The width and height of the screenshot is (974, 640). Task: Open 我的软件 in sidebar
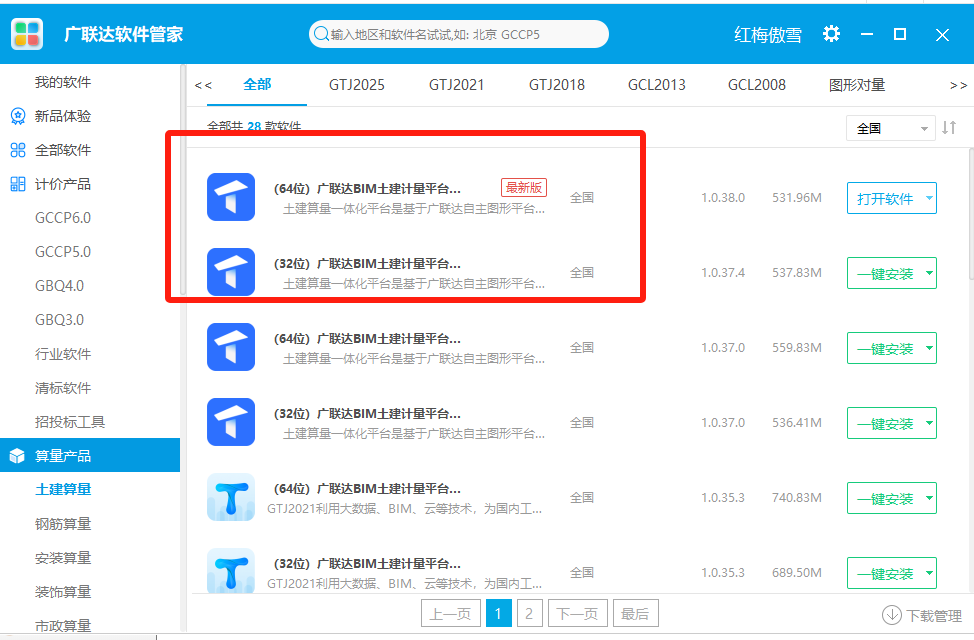point(63,82)
